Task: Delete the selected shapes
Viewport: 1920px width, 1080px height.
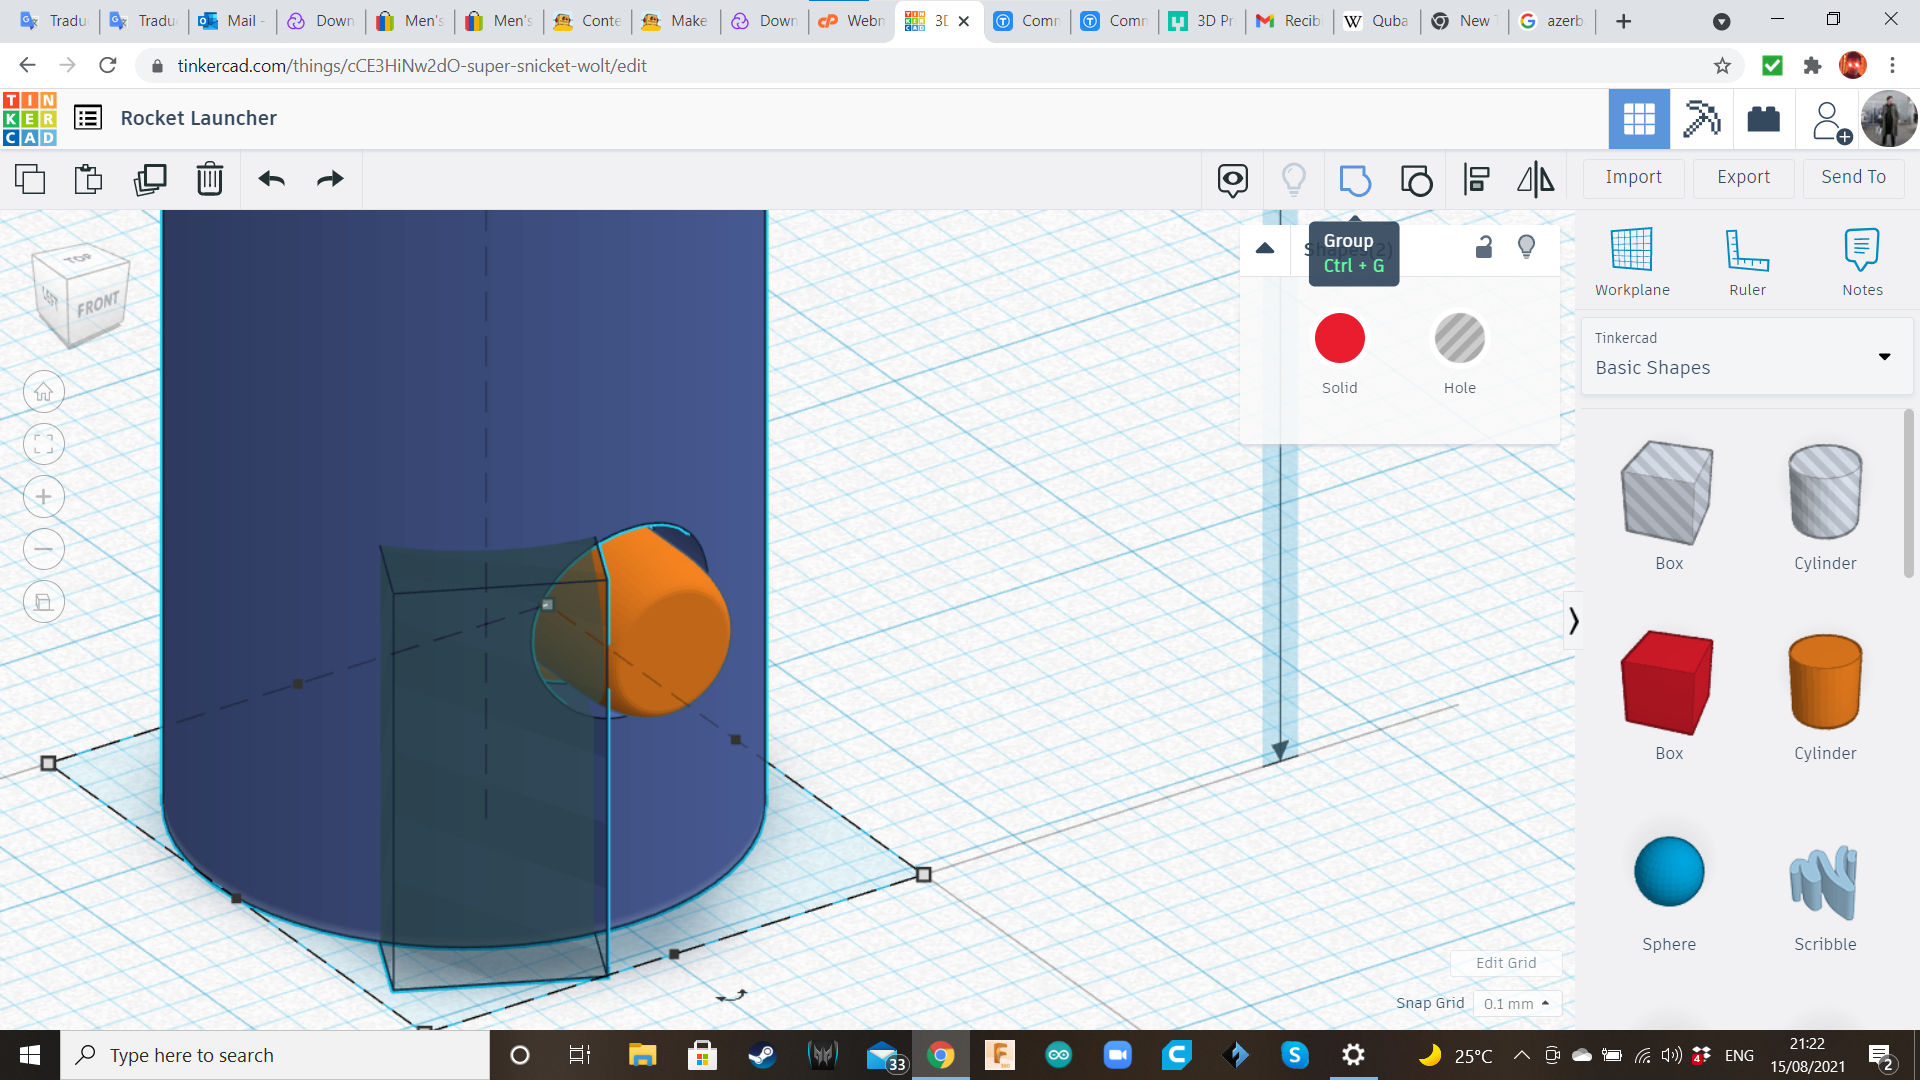Action: pos(210,179)
